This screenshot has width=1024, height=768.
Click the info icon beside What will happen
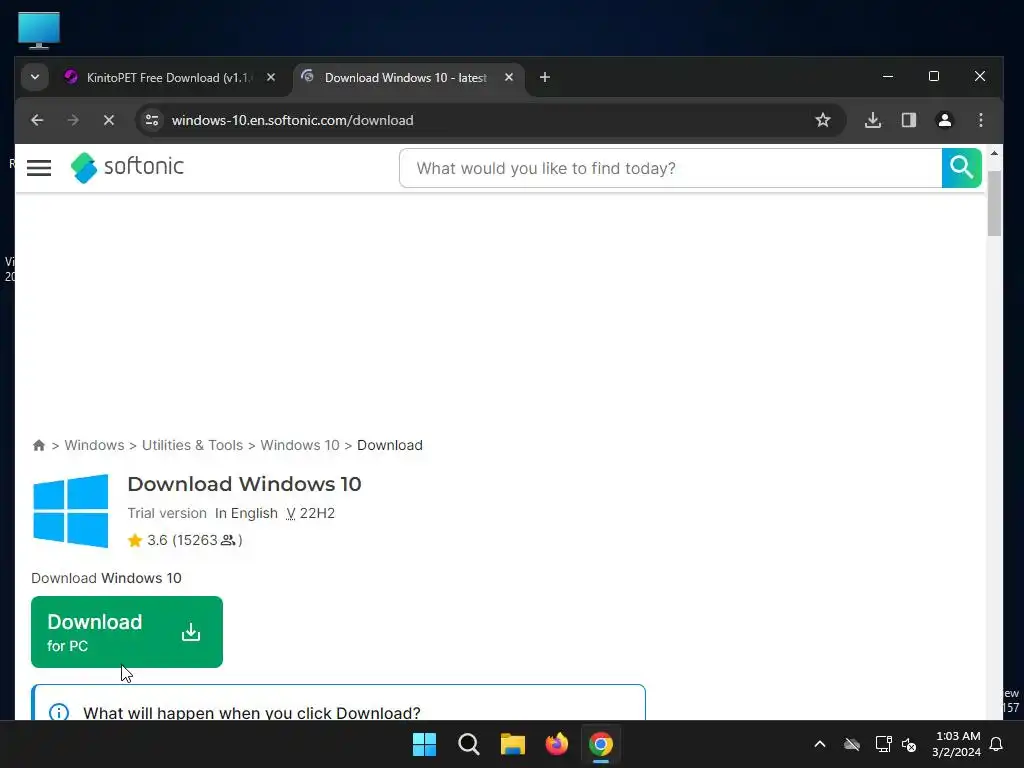(x=59, y=712)
